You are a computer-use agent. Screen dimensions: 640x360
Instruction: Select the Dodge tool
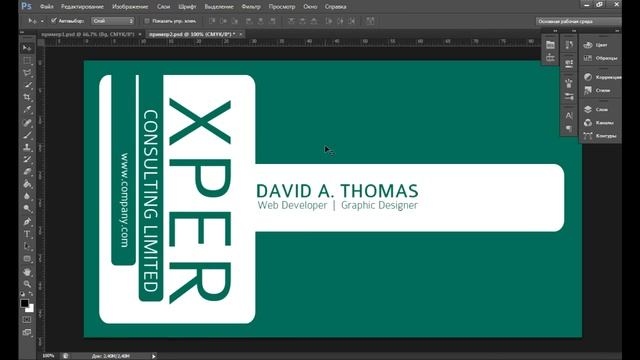click(x=27, y=209)
